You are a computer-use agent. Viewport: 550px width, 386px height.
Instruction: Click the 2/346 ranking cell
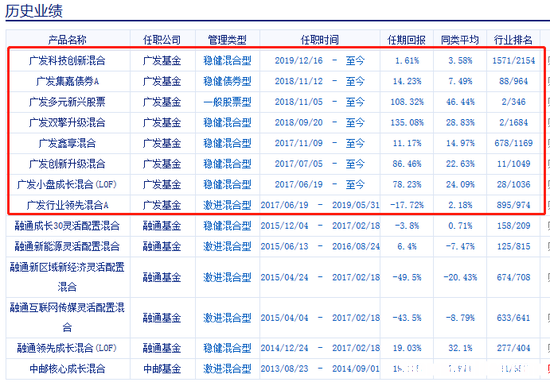click(514, 102)
